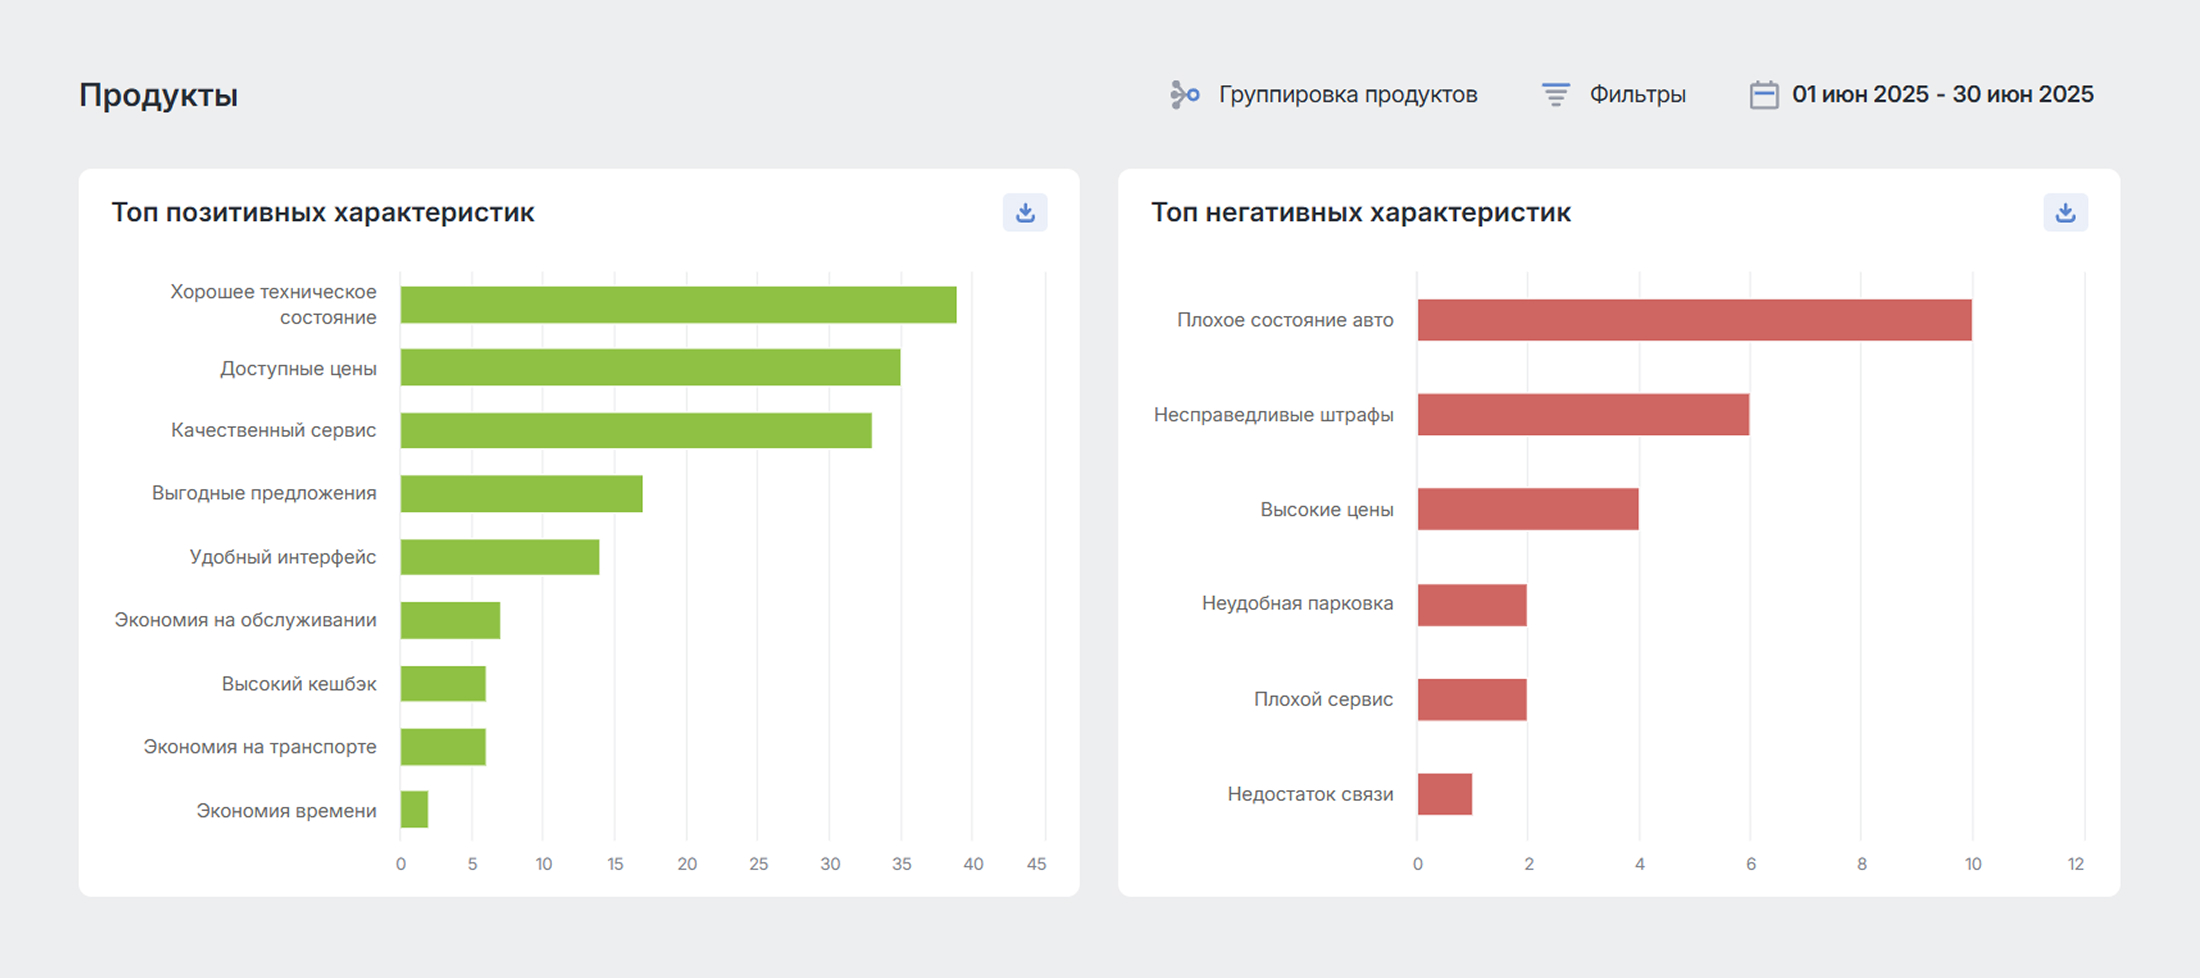This screenshot has width=2200, height=978.
Task: Download the negative characteristics chart
Action: 2065,212
